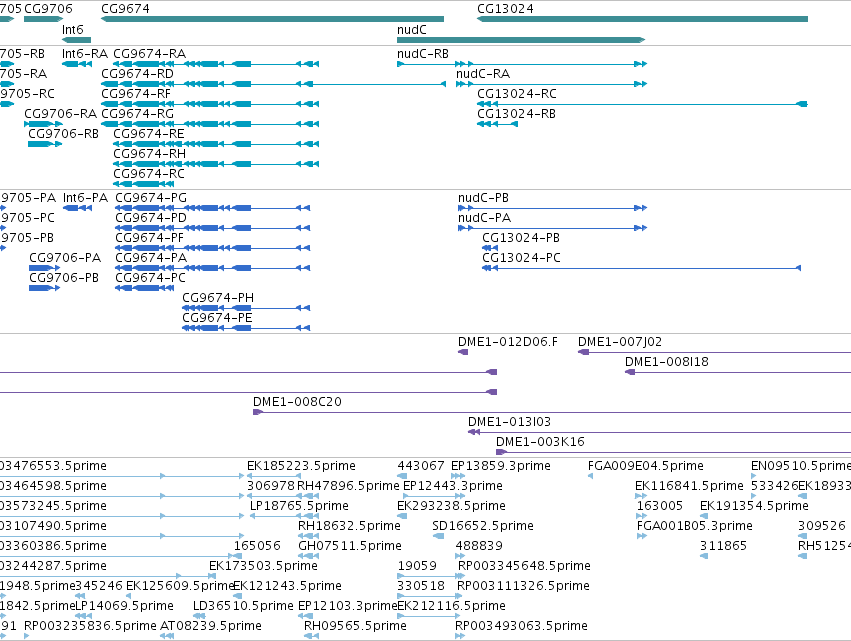Select the CG9674-PF protein label
851x641 pixels.
pyautogui.click(x=149, y=238)
